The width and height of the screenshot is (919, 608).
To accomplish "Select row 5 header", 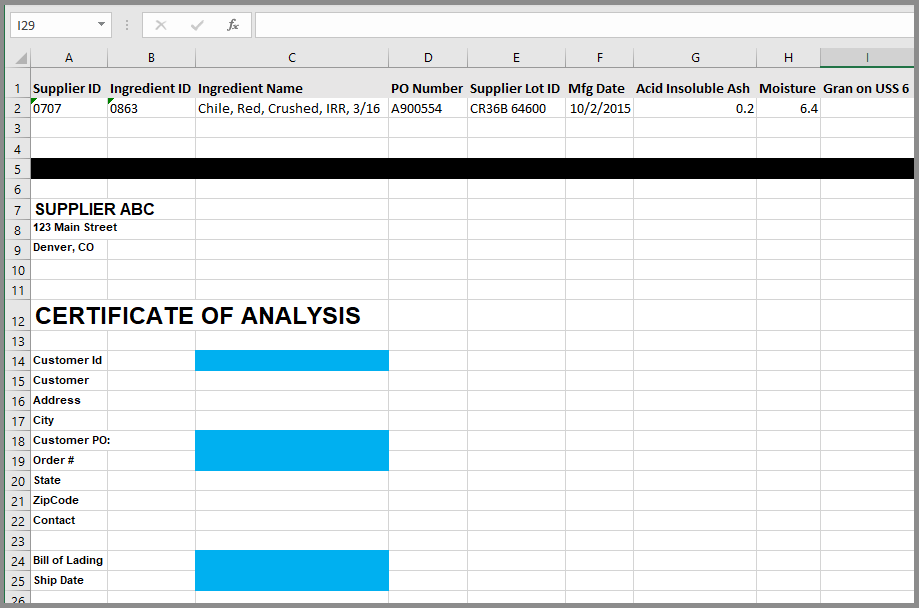I will [x=18, y=169].
